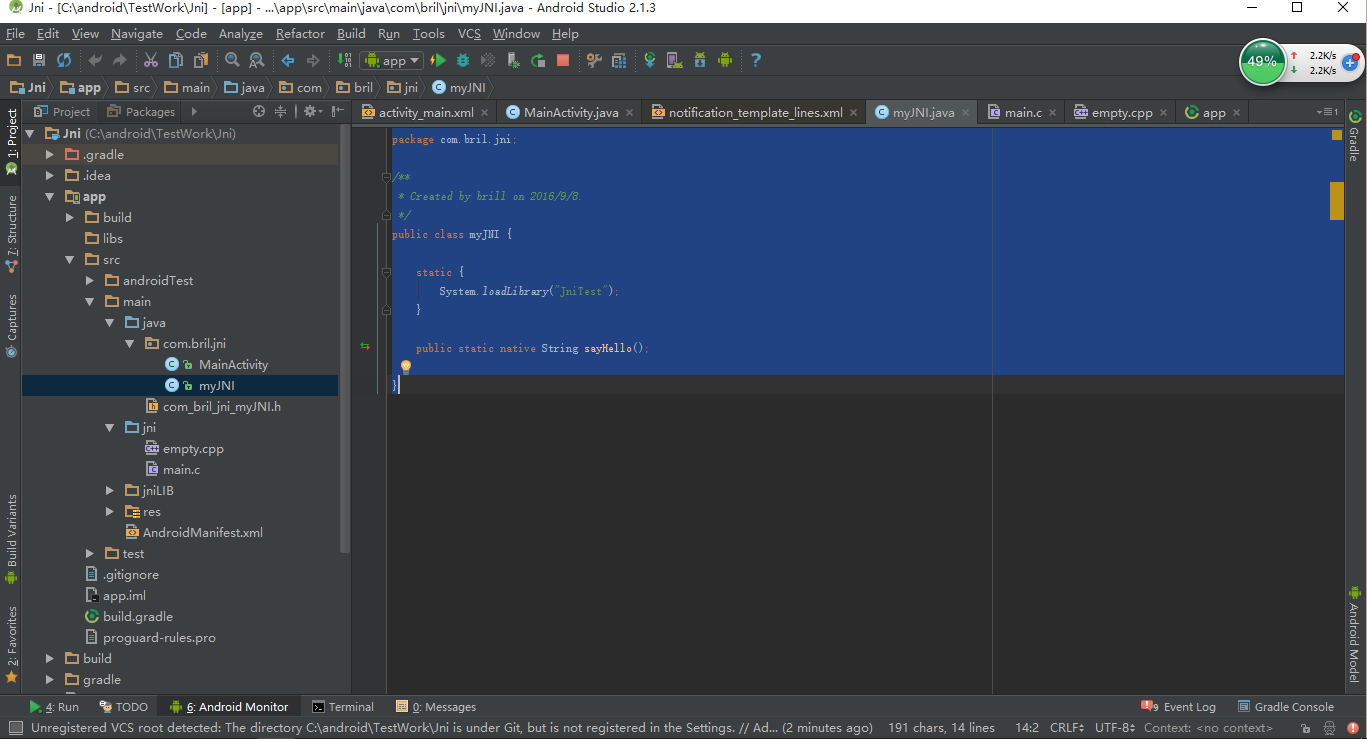This screenshot has width=1367, height=739.
Task: Collapse the com.bril.jni package
Action: [x=129, y=344]
